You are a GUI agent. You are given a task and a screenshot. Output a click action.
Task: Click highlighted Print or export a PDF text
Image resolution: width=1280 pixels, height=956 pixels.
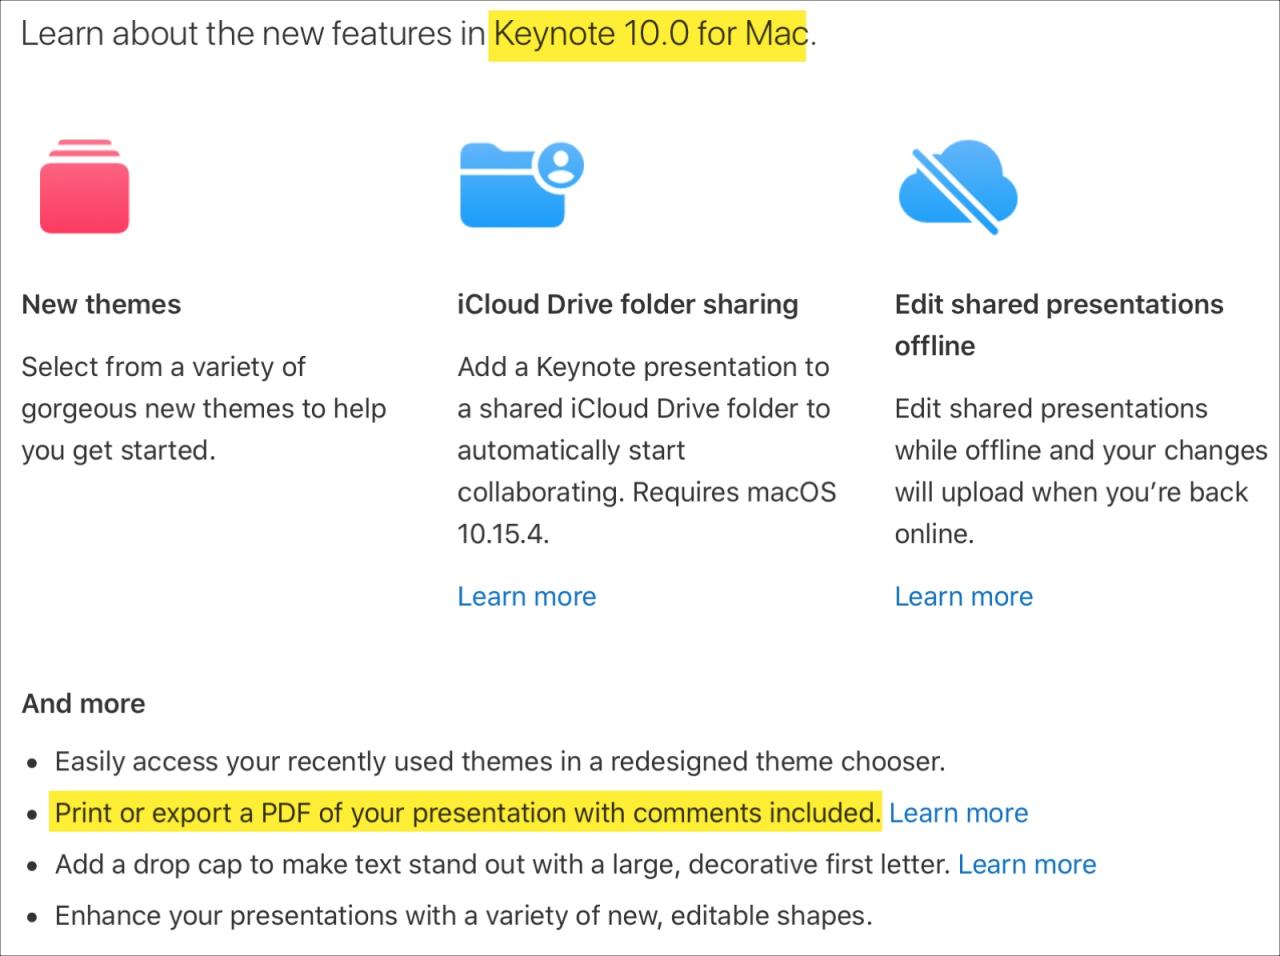467,813
